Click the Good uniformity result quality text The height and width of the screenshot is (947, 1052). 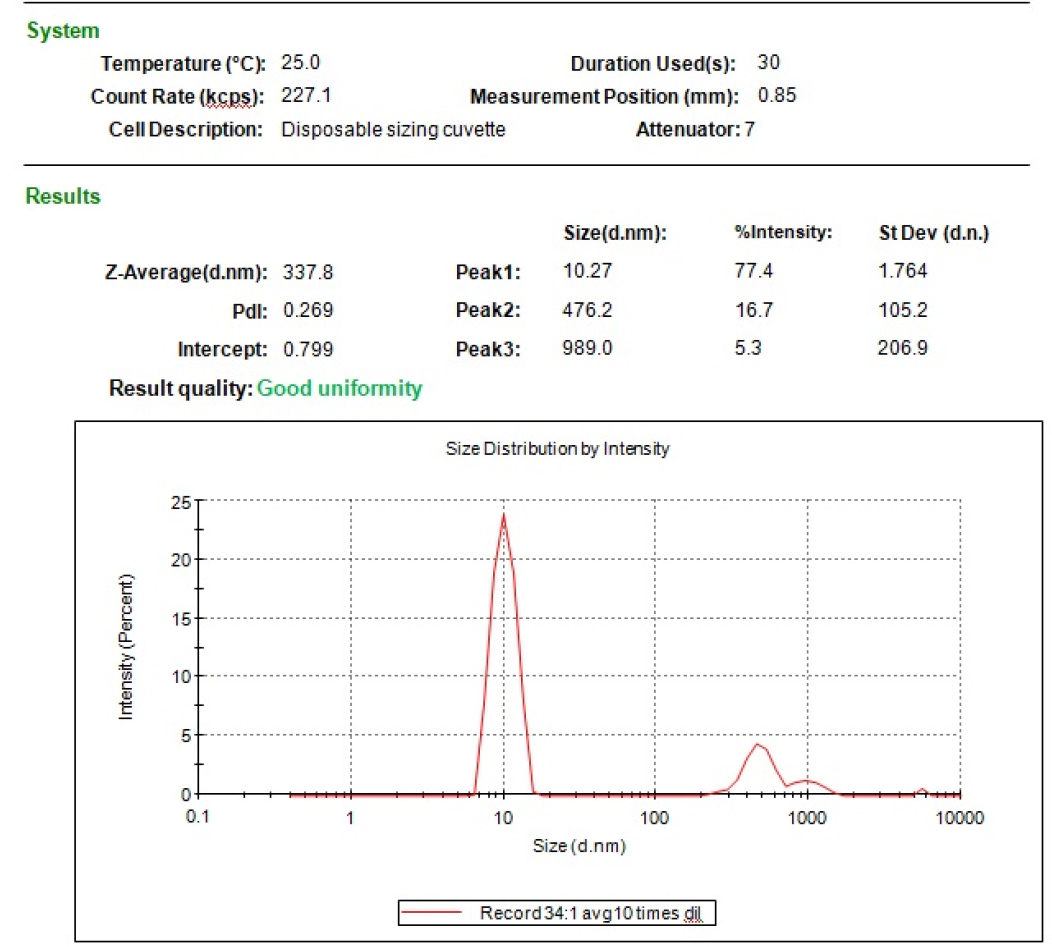pos(339,388)
